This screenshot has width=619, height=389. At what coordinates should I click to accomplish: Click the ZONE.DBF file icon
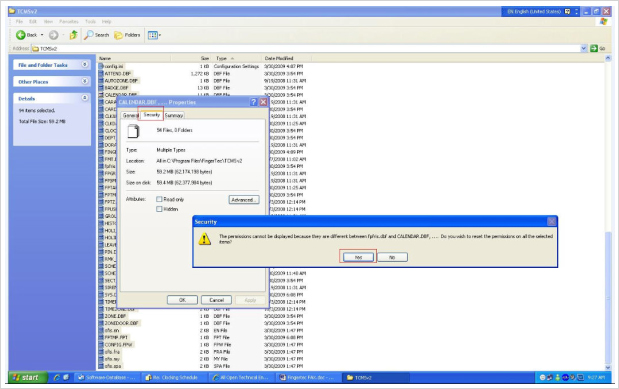101,316
